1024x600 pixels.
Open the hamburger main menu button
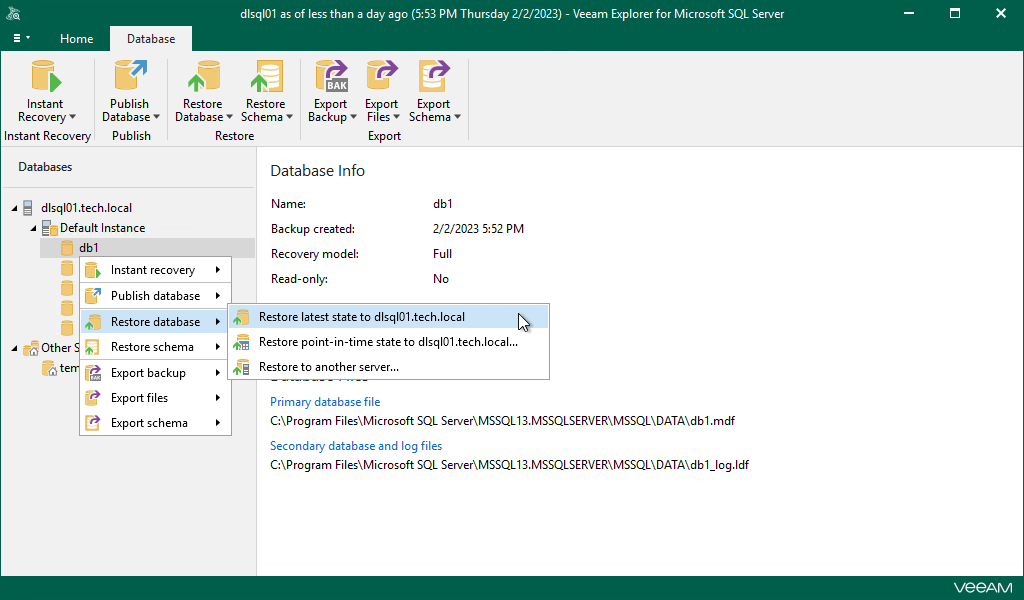coord(21,39)
